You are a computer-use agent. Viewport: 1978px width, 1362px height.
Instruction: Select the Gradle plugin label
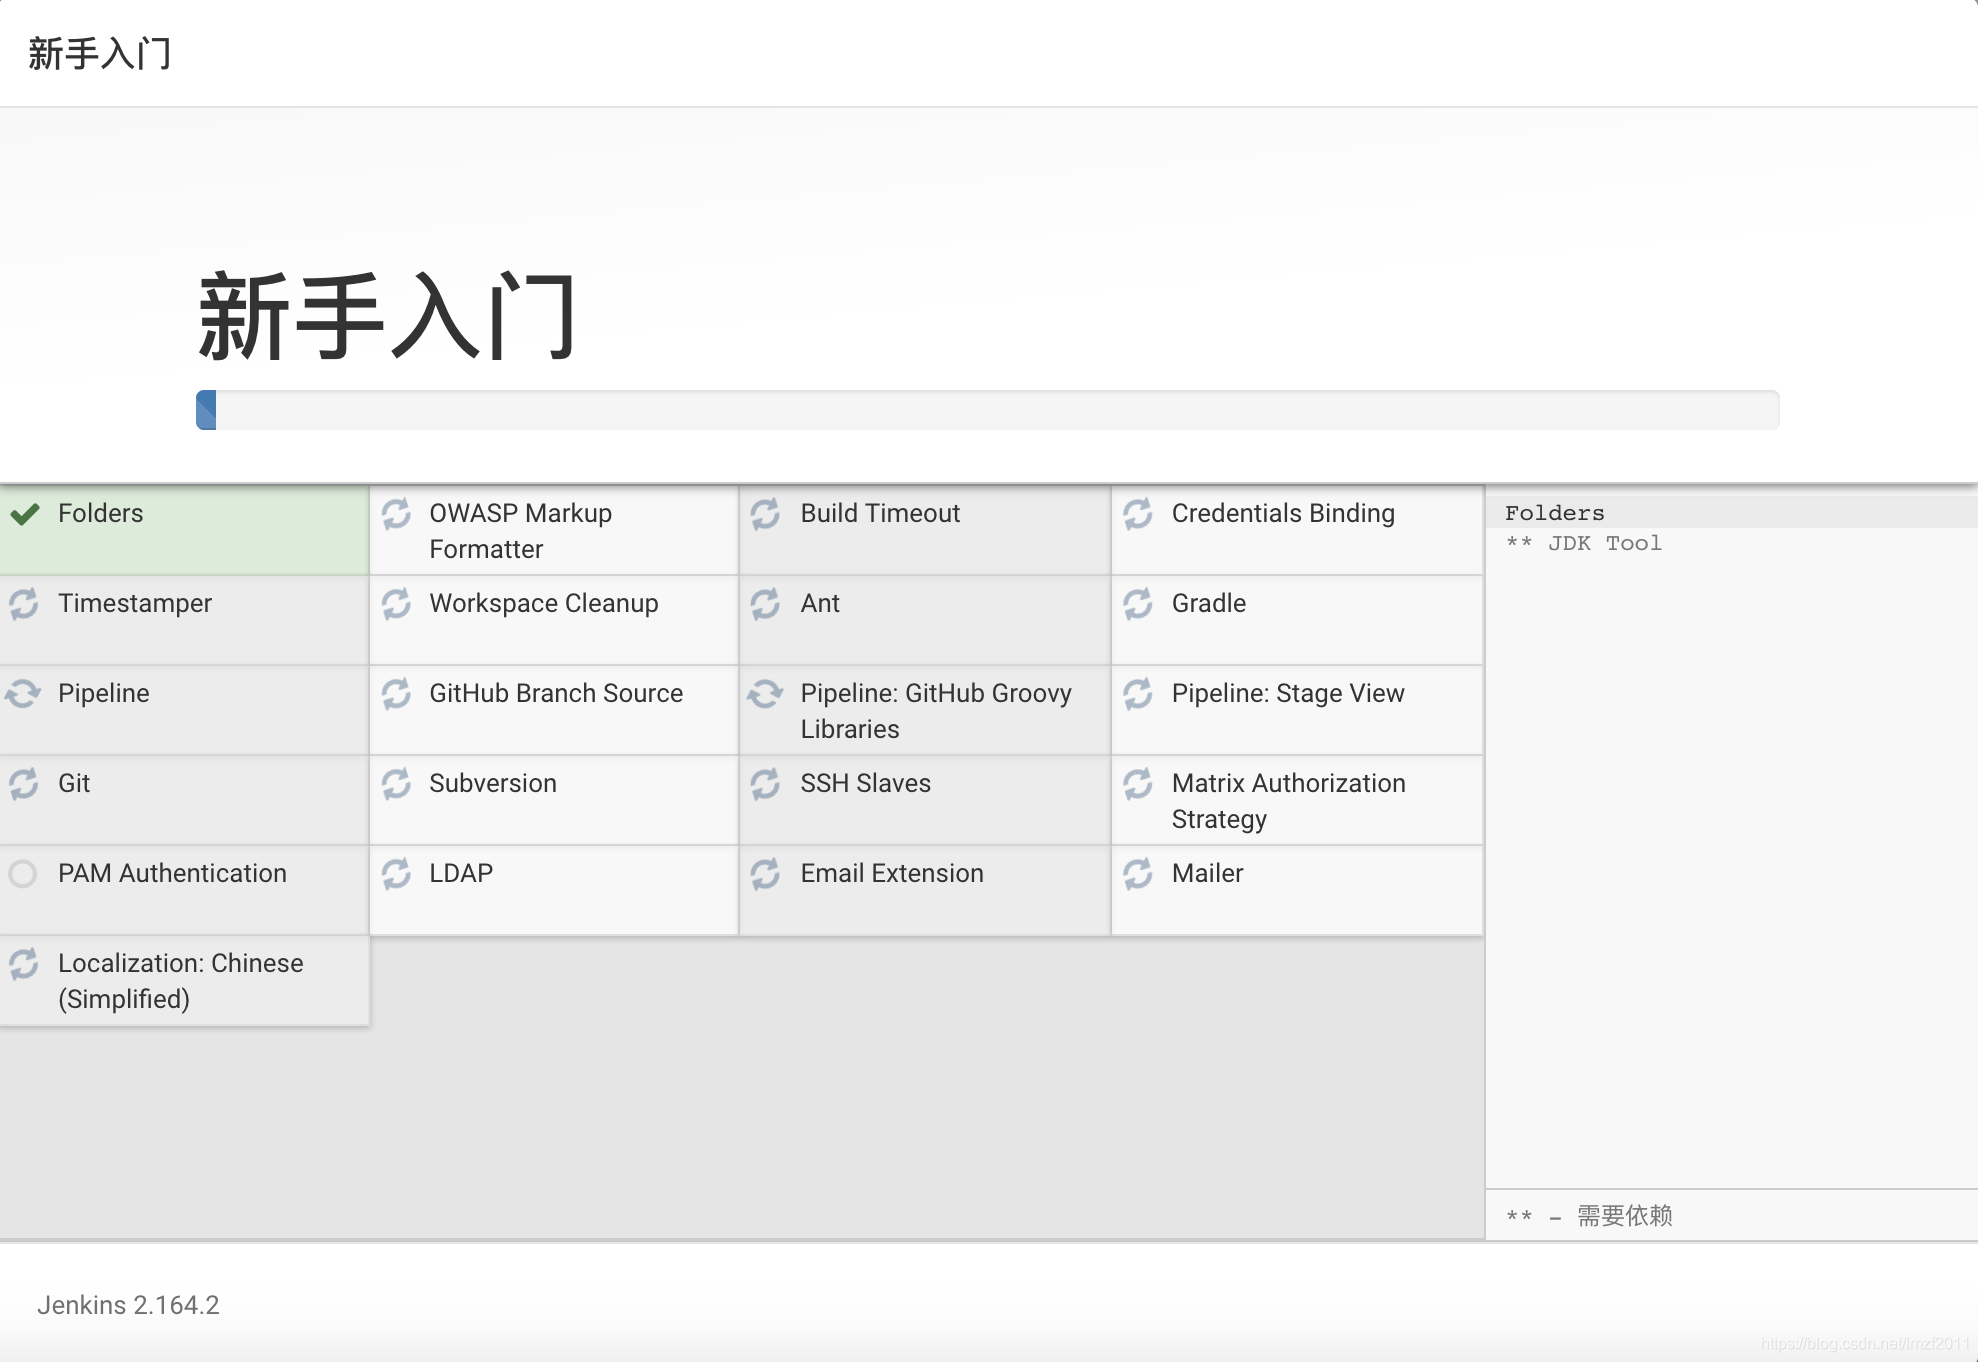point(1209,603)
